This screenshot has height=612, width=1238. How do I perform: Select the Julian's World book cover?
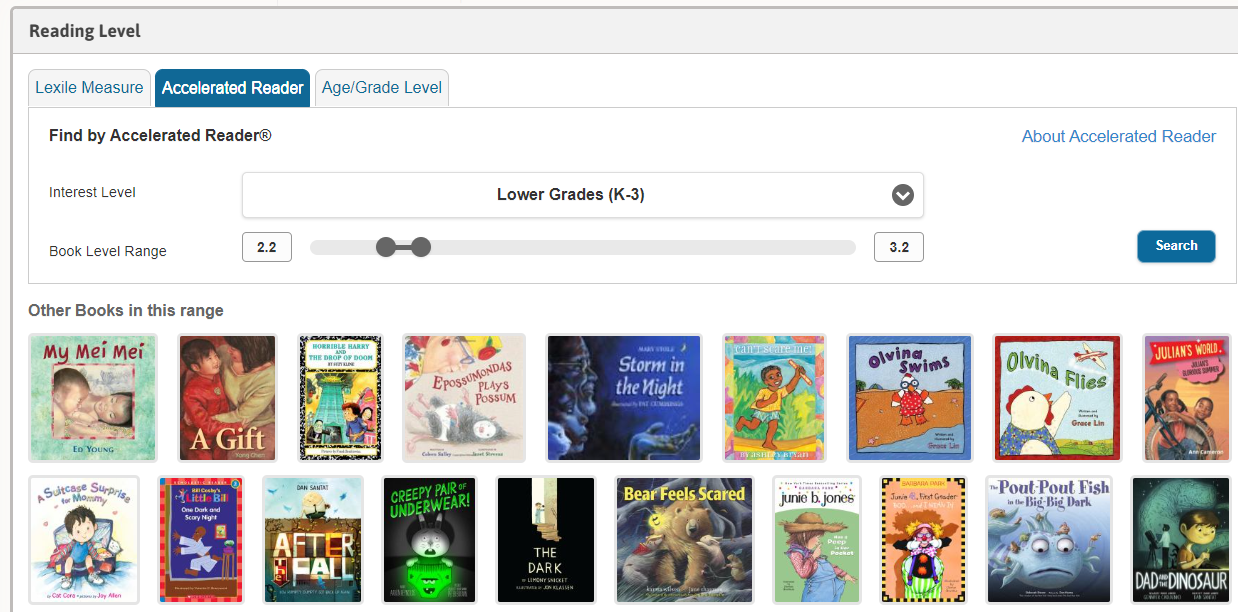1187,398
